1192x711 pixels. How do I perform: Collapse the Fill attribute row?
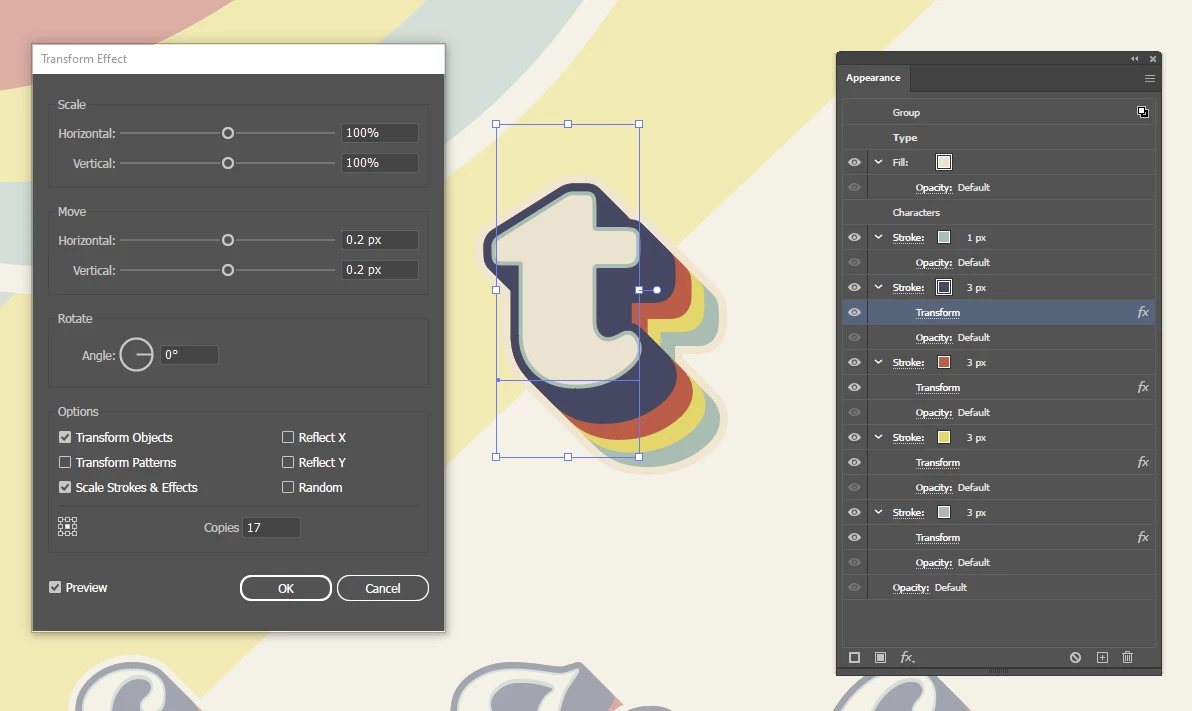pos(879,162)
